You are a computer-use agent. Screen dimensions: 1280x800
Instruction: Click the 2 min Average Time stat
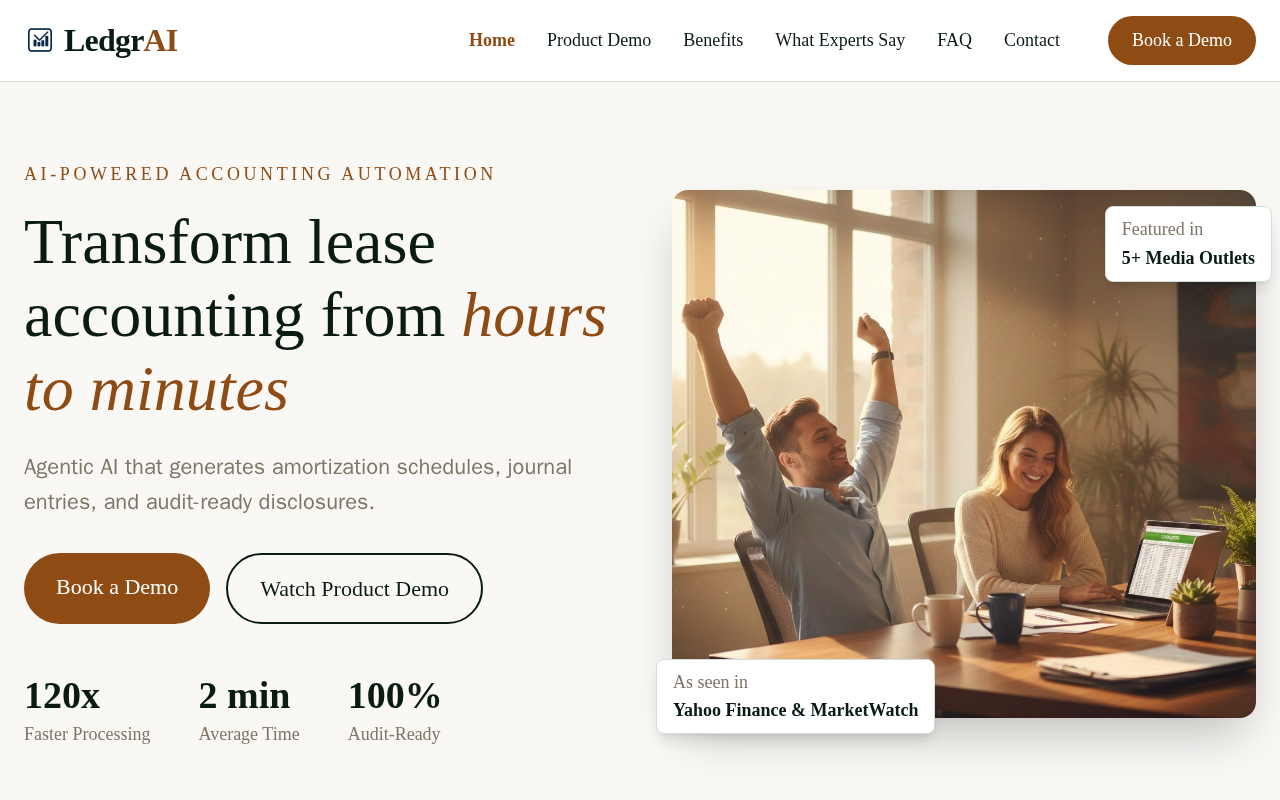pyautogui.click(x=249, y=710)
